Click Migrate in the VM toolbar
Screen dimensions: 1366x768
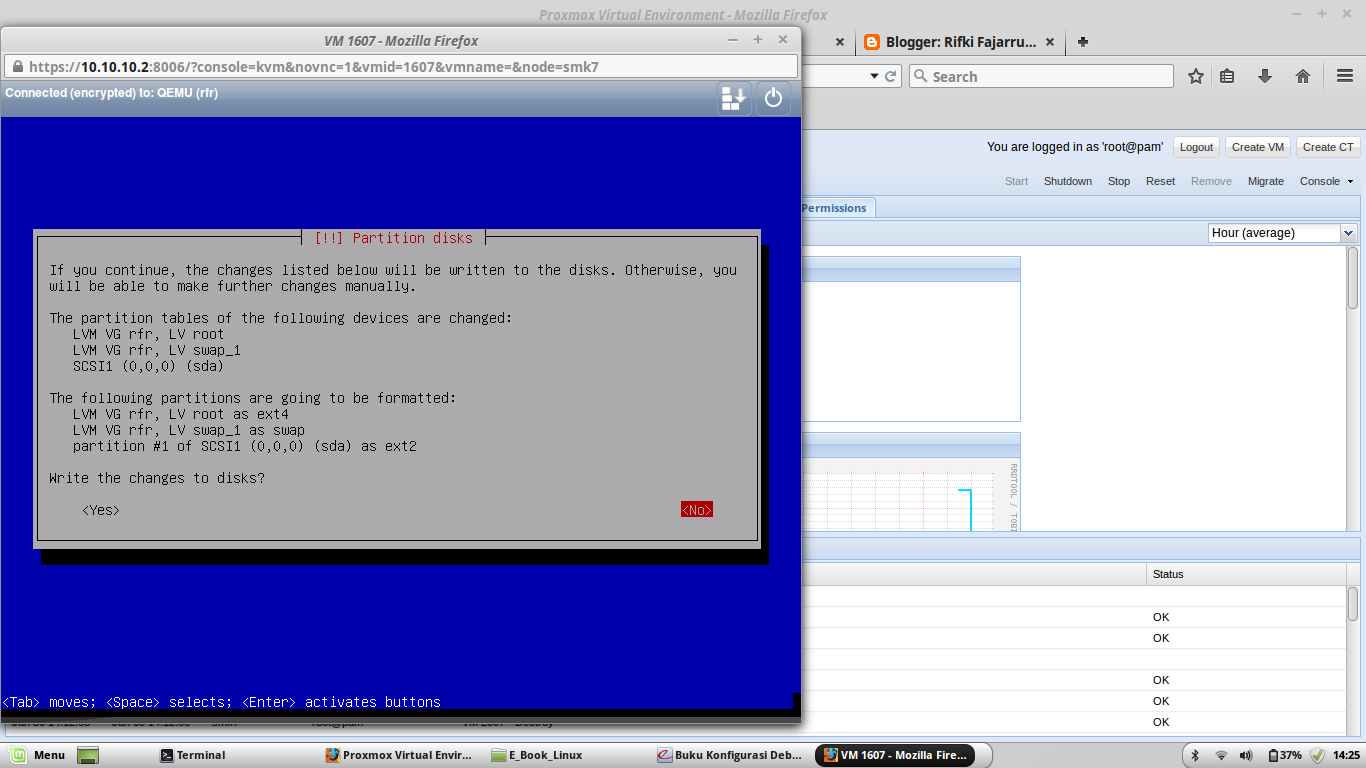pos(1266,181)
